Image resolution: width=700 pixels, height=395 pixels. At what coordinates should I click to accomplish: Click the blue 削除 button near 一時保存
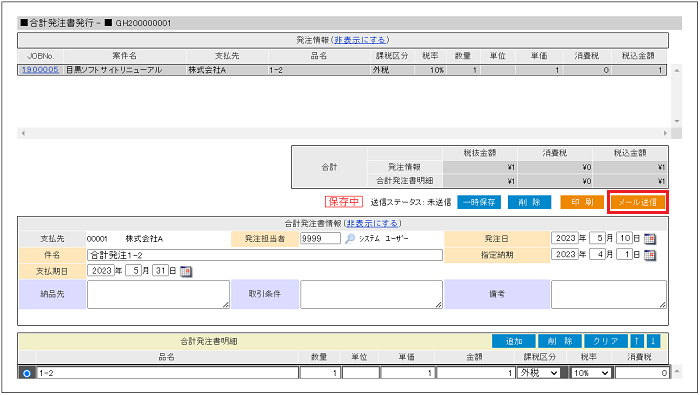pyautogui.click(x=529, y=202)
